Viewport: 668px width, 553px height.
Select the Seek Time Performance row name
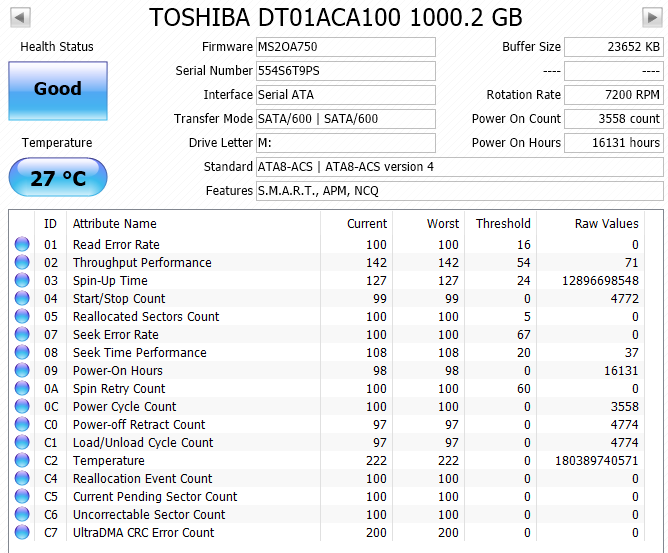click(x=140, y=352)
